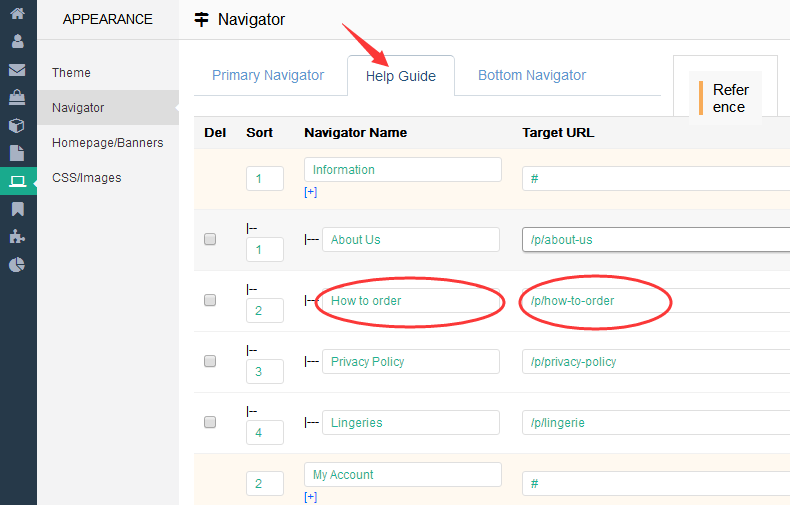Viewport: 790px width, 505px height.
Task: Select the laptop appearance icon
Action: pos(17,181)
